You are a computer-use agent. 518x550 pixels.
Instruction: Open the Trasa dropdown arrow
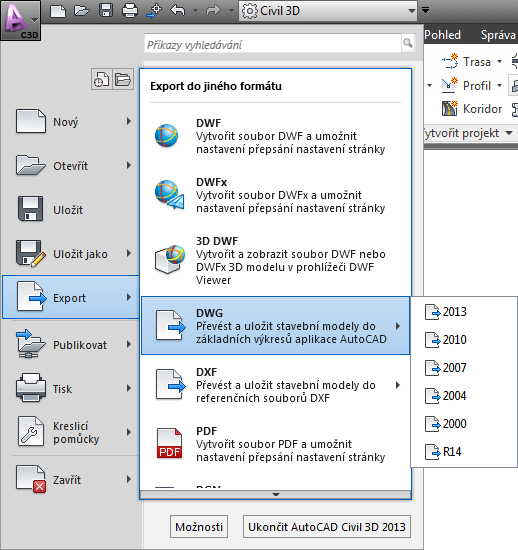coord(499,62)
